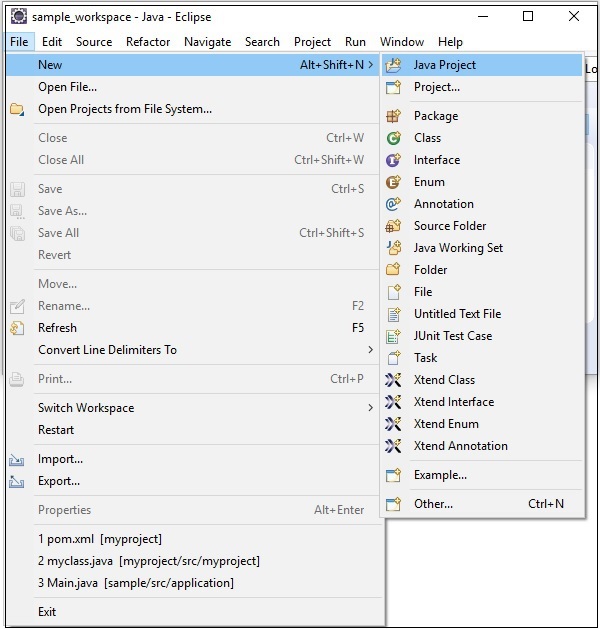Expand Convert Line Delimiters To submenu arrow
The image size is (600, 629).
click(x=371, y=350)
